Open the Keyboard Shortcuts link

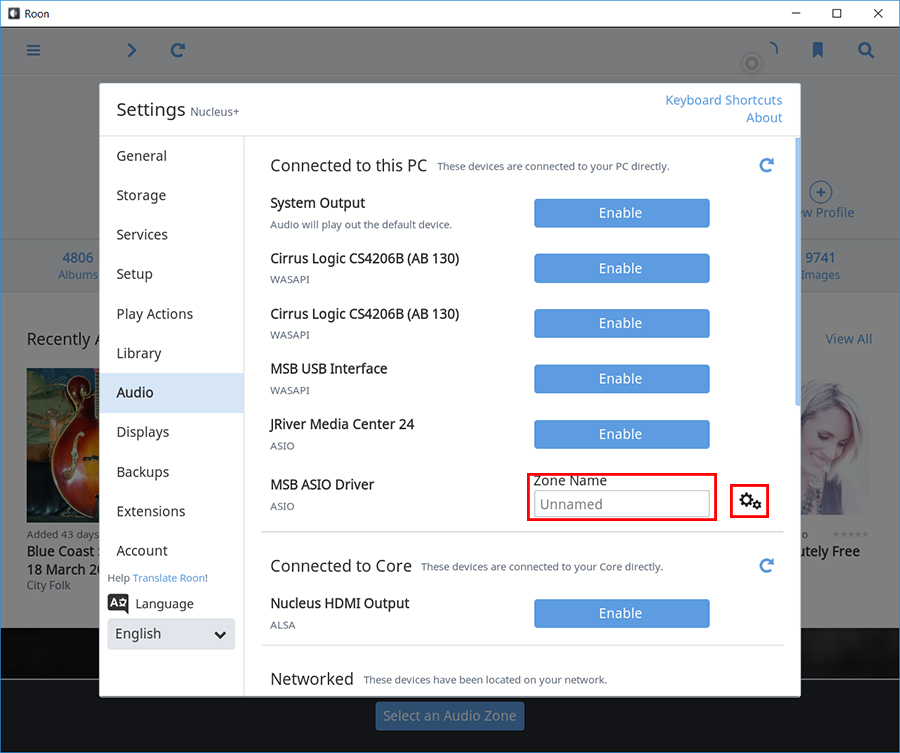(723, 100)
